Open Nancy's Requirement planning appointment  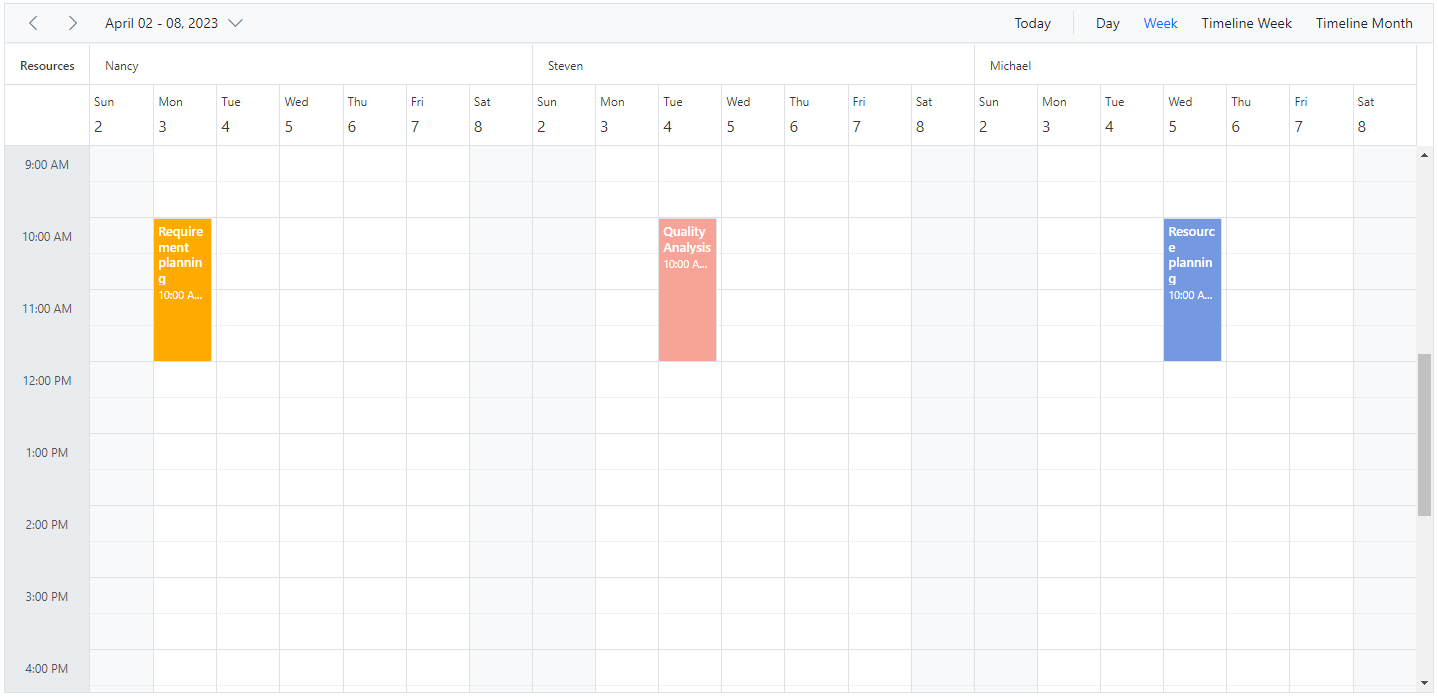(182, 289)
